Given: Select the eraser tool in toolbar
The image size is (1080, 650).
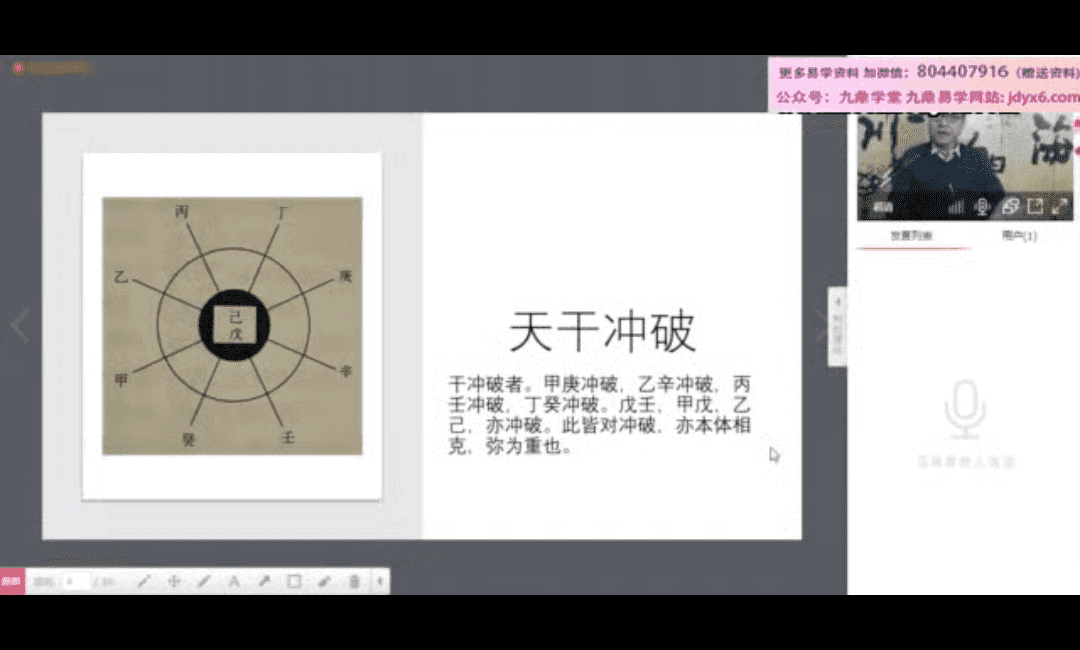Looking at the screenshot, I should click(324, 581).
